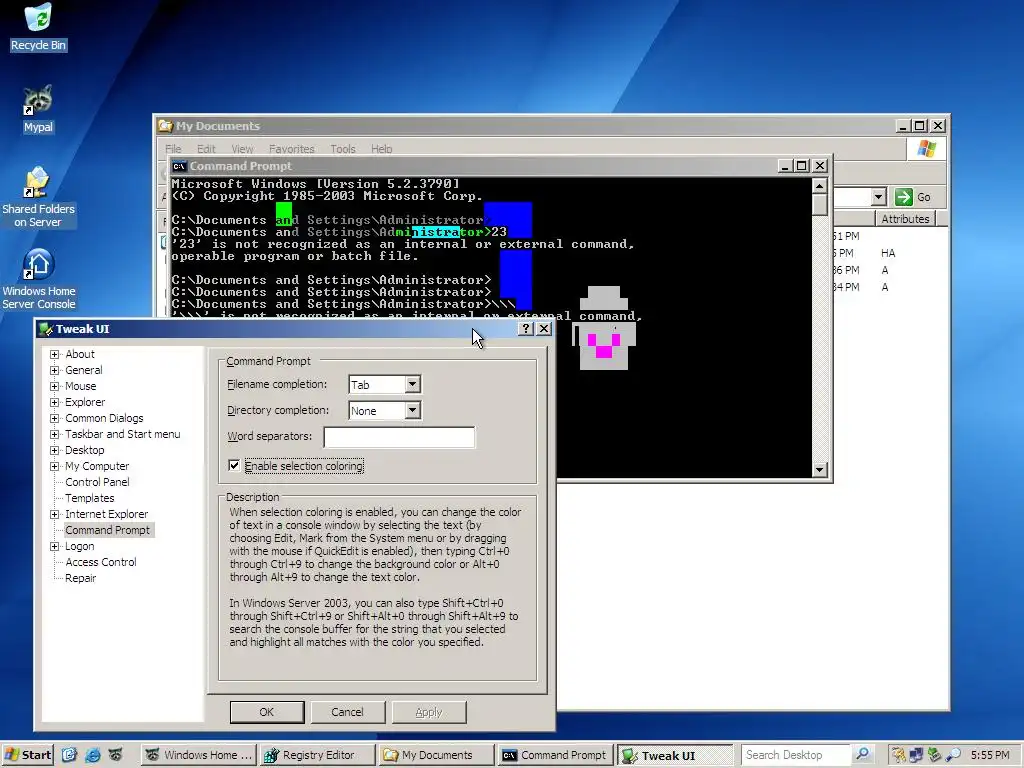1024x768 pixels.
Task: Click the first quick launch icon beside Start
Action: coord(69,755)
